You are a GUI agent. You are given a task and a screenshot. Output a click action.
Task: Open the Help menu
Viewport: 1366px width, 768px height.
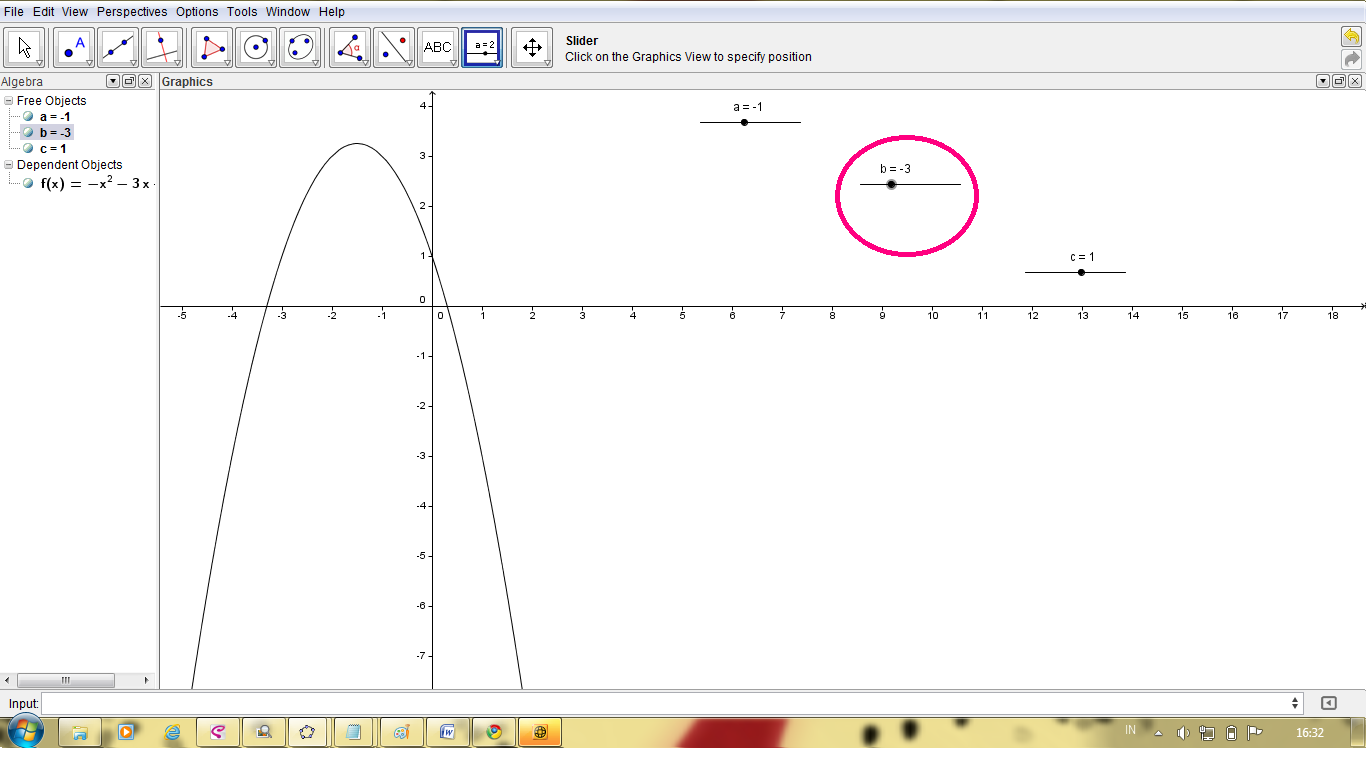click(332, 12)
